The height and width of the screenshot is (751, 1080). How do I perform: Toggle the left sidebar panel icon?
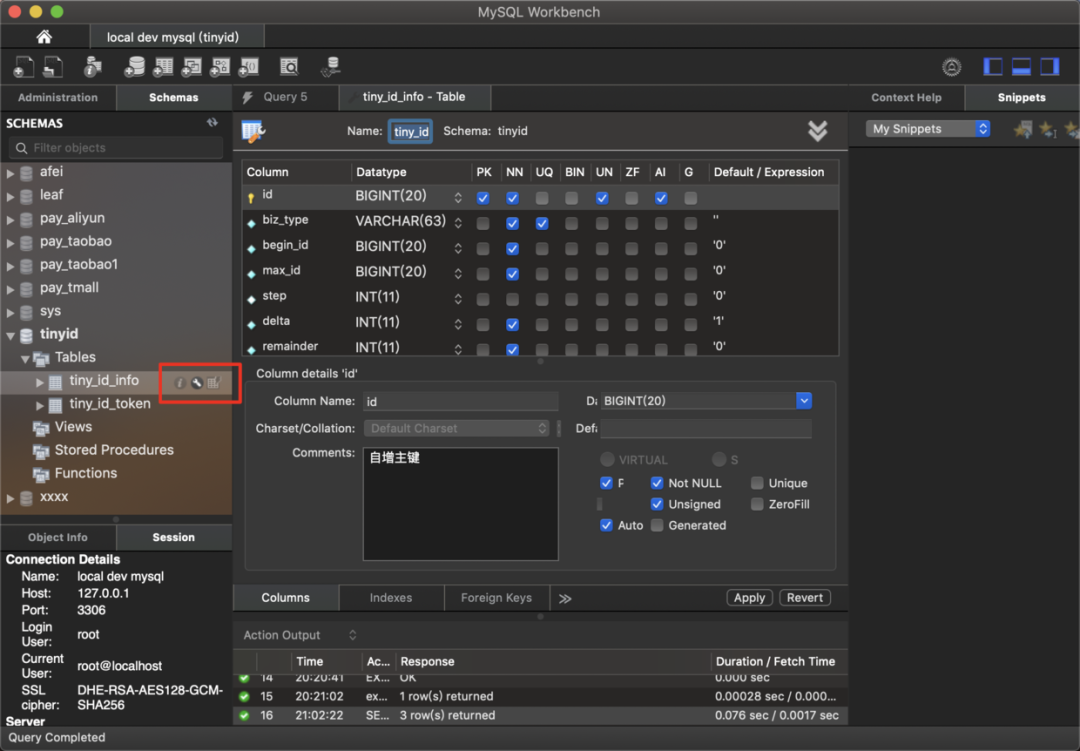(993, 67)
